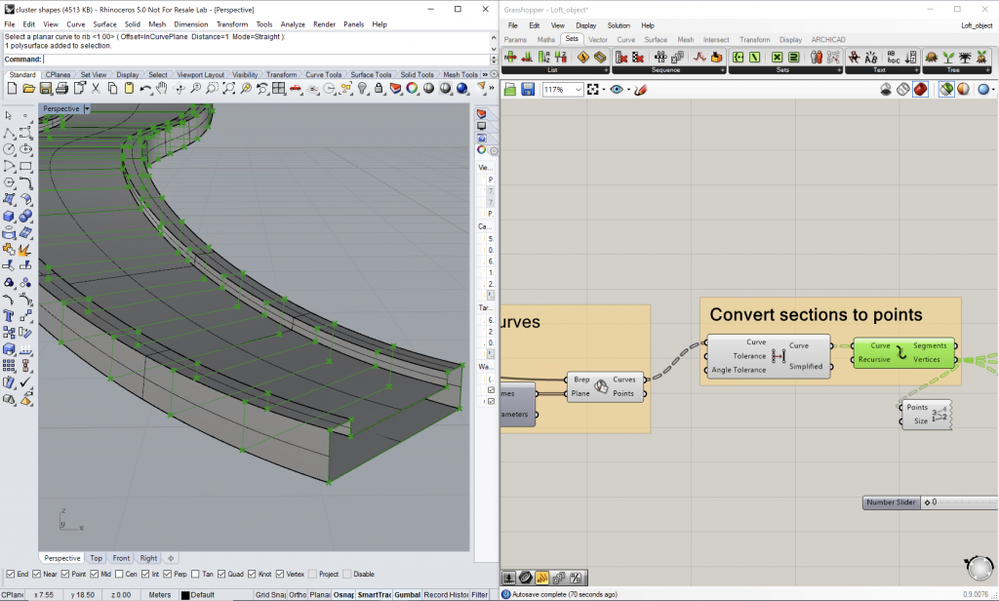Switch to the Intersect tab in Grasshopper

[716, 40]
